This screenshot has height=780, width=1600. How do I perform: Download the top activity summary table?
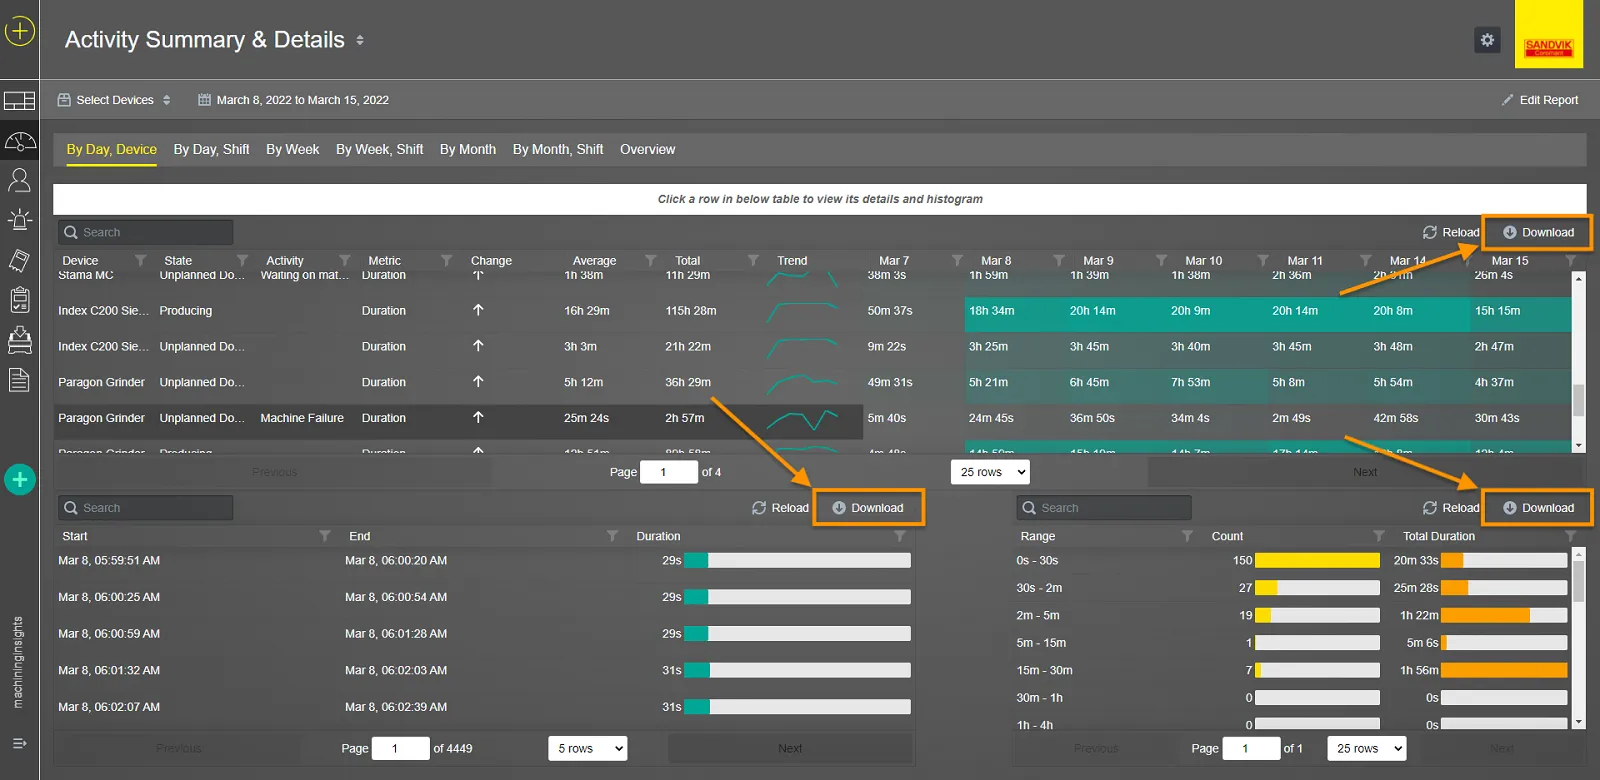(x=1538, y=232)
